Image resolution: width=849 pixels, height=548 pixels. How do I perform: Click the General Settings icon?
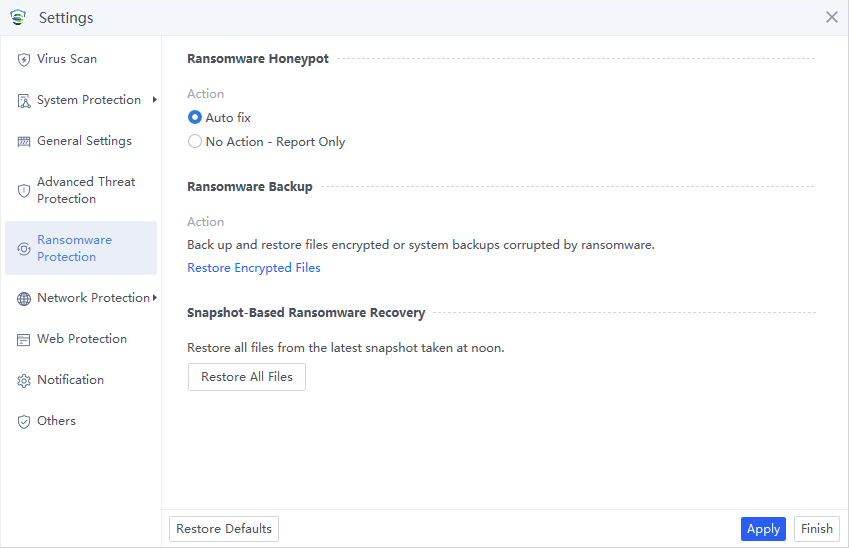pos(24,142)
